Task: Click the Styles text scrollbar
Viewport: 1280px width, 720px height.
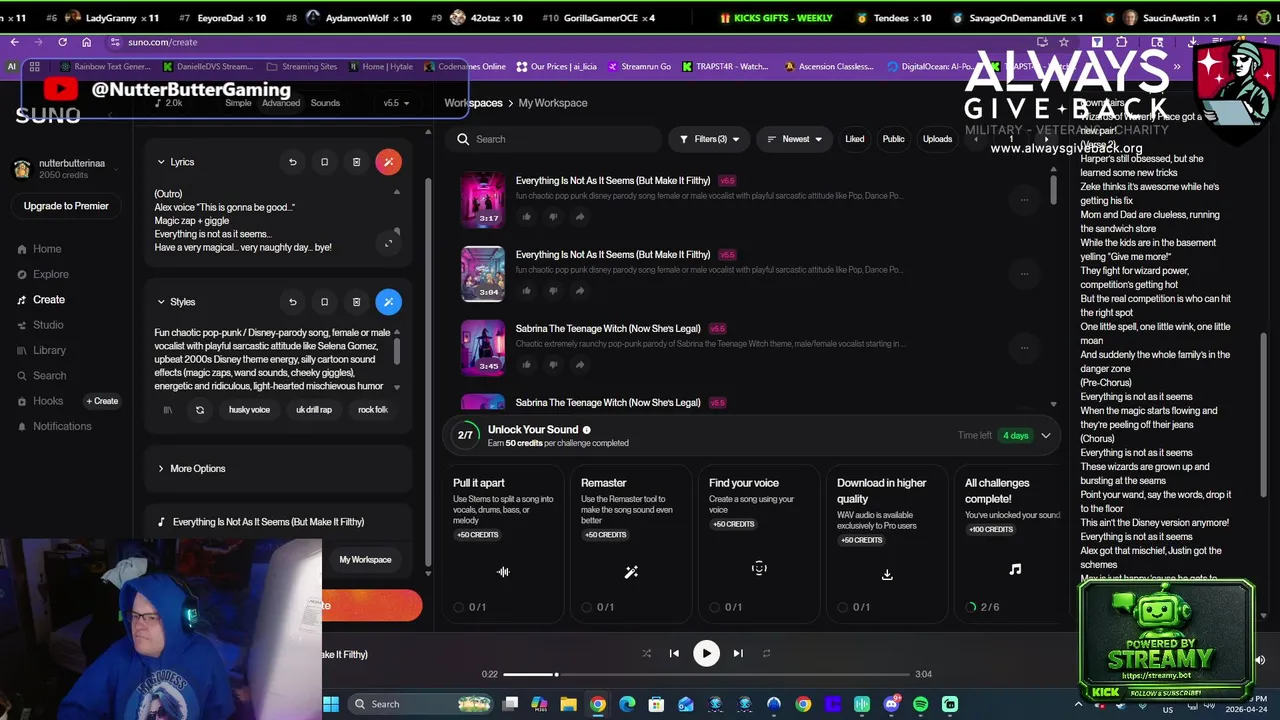Action: [397, 351]
